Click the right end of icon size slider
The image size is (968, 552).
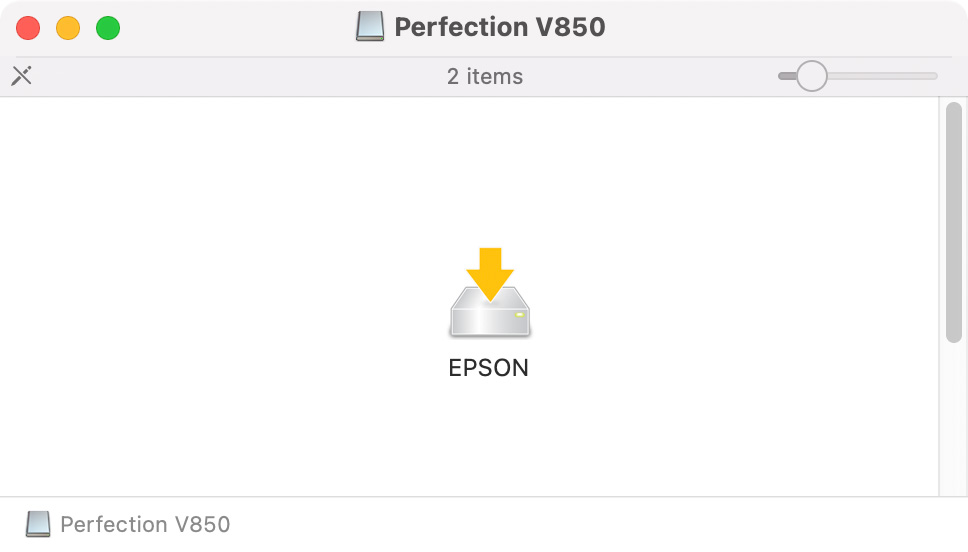click(x=931, y=76)
